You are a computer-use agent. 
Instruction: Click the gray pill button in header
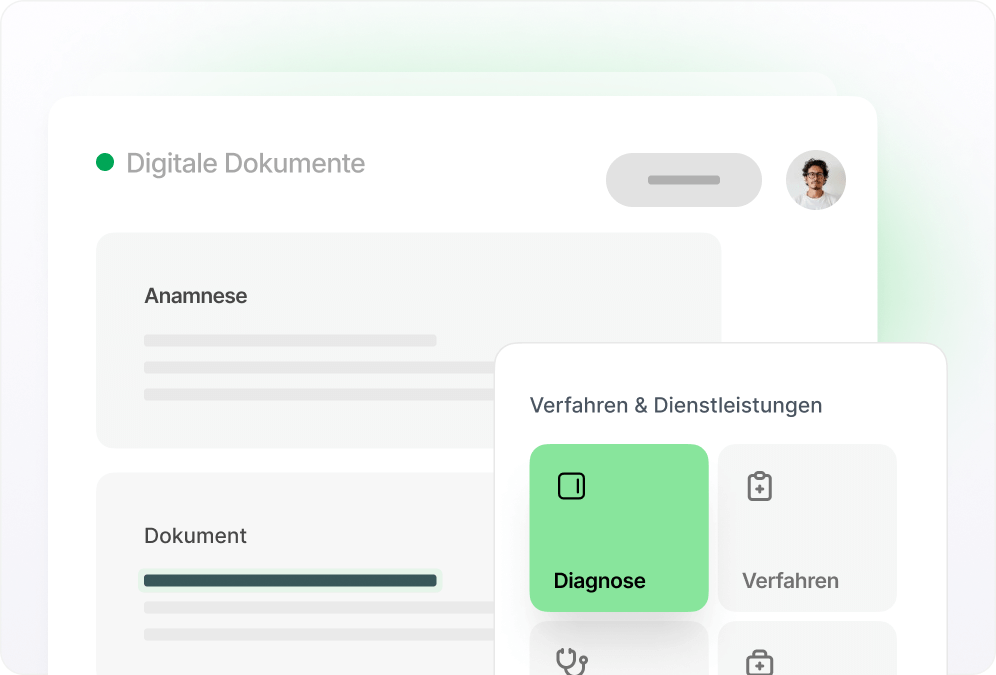click(x=683, y=180)
